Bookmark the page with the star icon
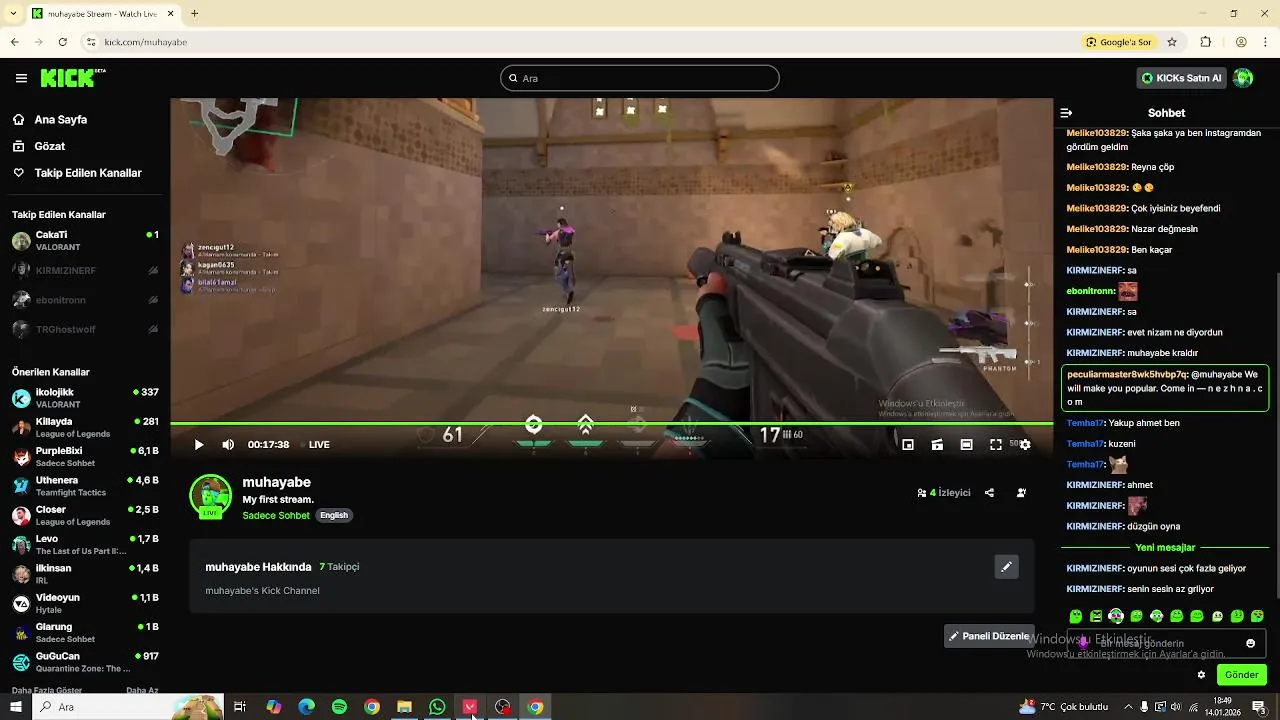 (1172, 42)
